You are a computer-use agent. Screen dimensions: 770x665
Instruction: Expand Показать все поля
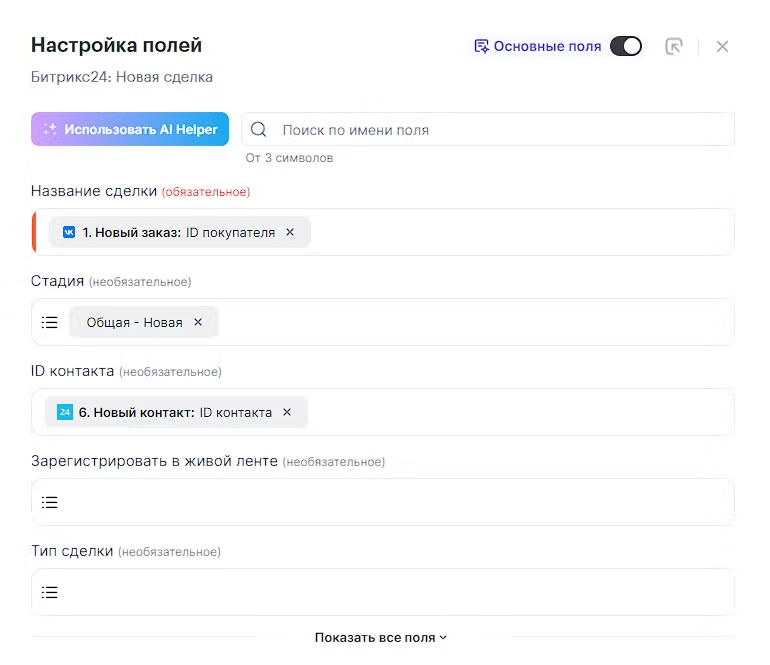point(381,637)
